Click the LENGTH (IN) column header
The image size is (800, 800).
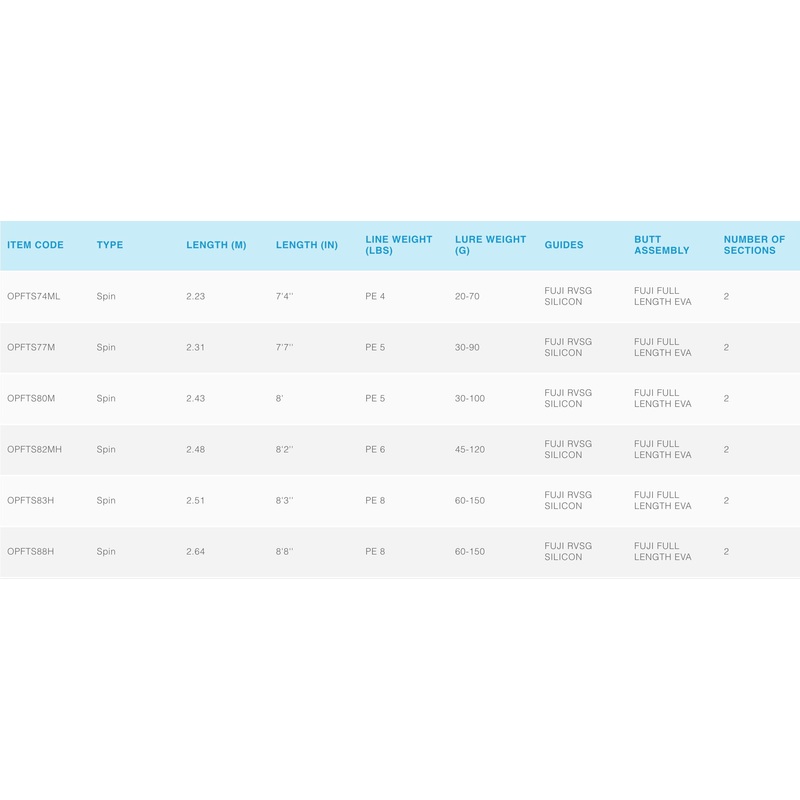pyautogui.click(x=307, y=245)
